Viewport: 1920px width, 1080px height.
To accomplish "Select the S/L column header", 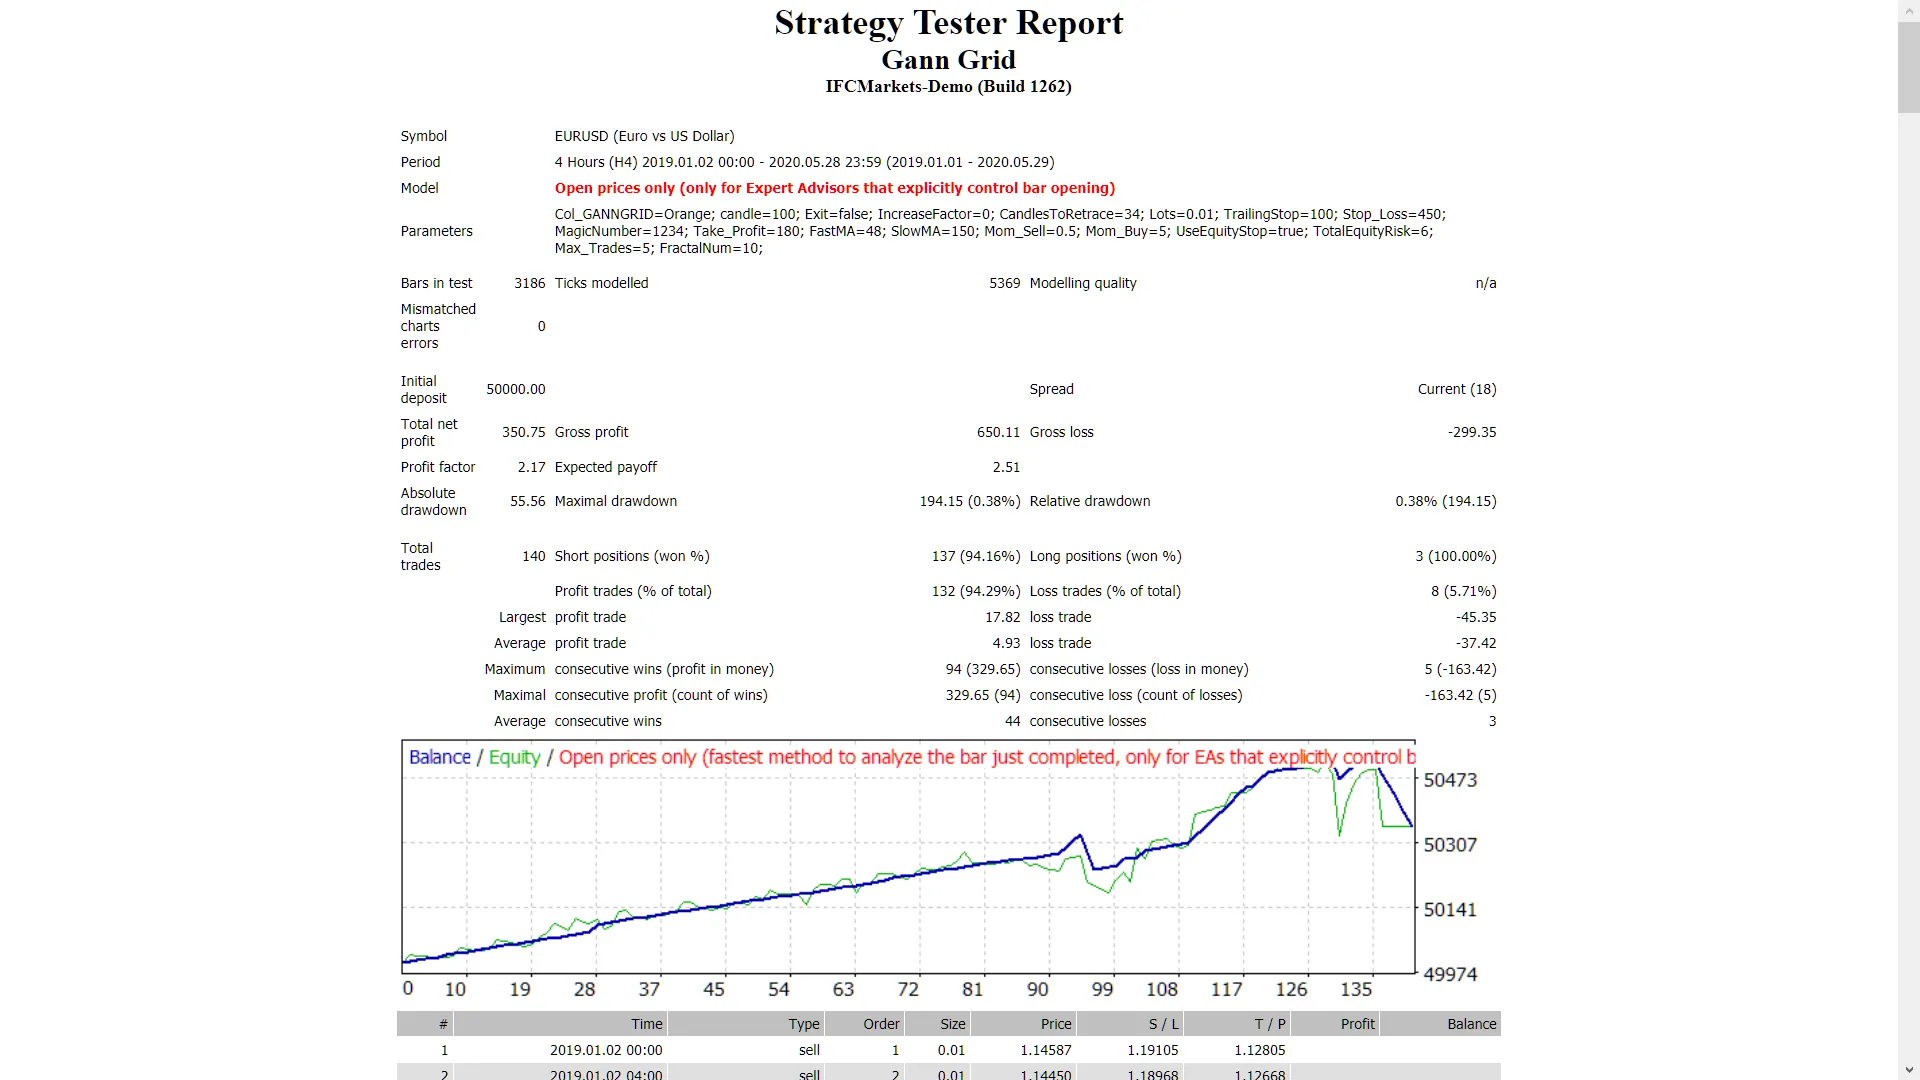I will pyautogui.click(x=1162, y=1023).
